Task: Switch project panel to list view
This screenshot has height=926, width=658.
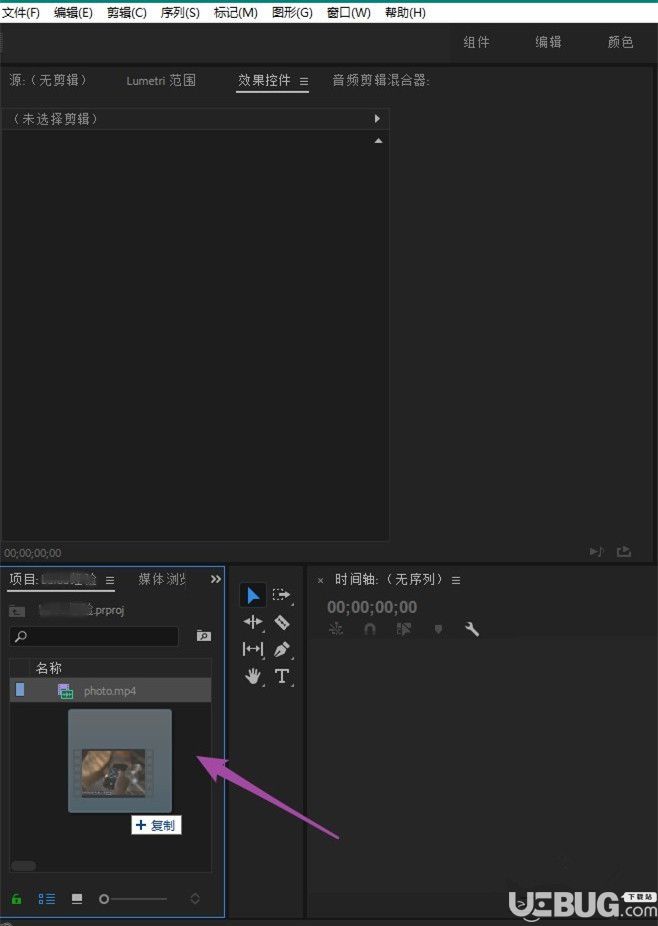Action: point(47,899)
